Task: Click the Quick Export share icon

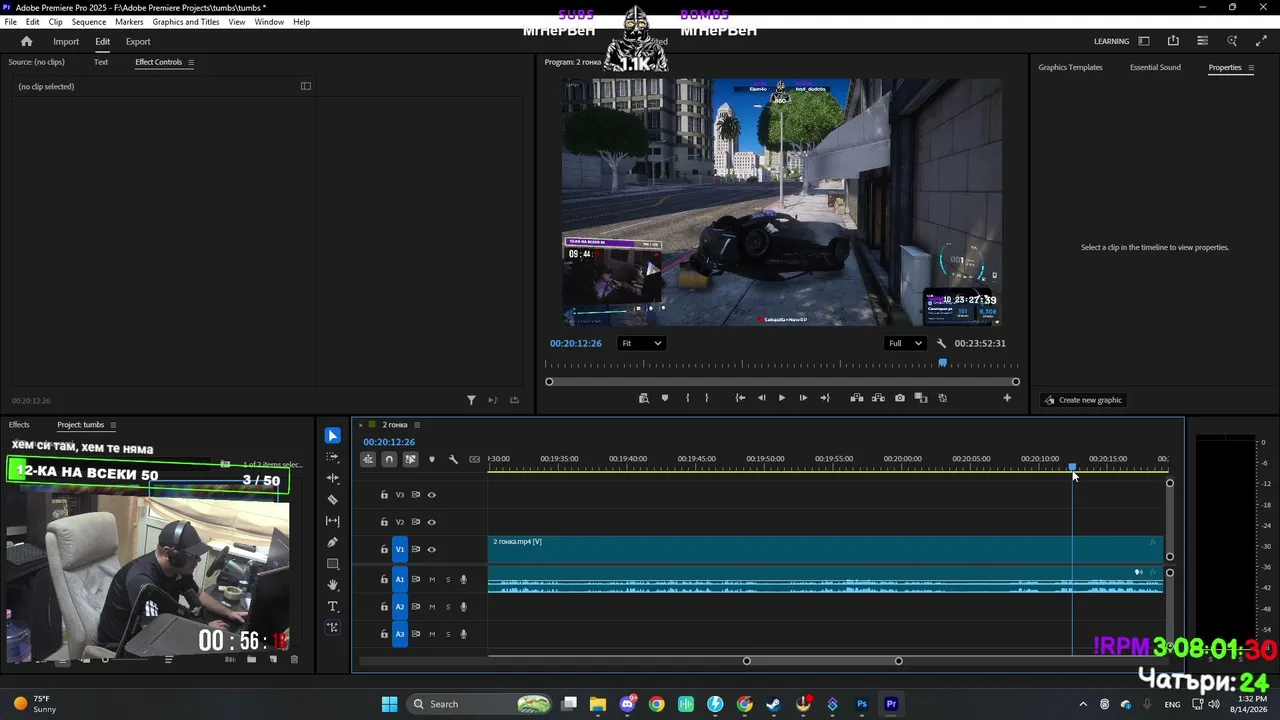Action: pyautogui.click(x=1173, y=41)
